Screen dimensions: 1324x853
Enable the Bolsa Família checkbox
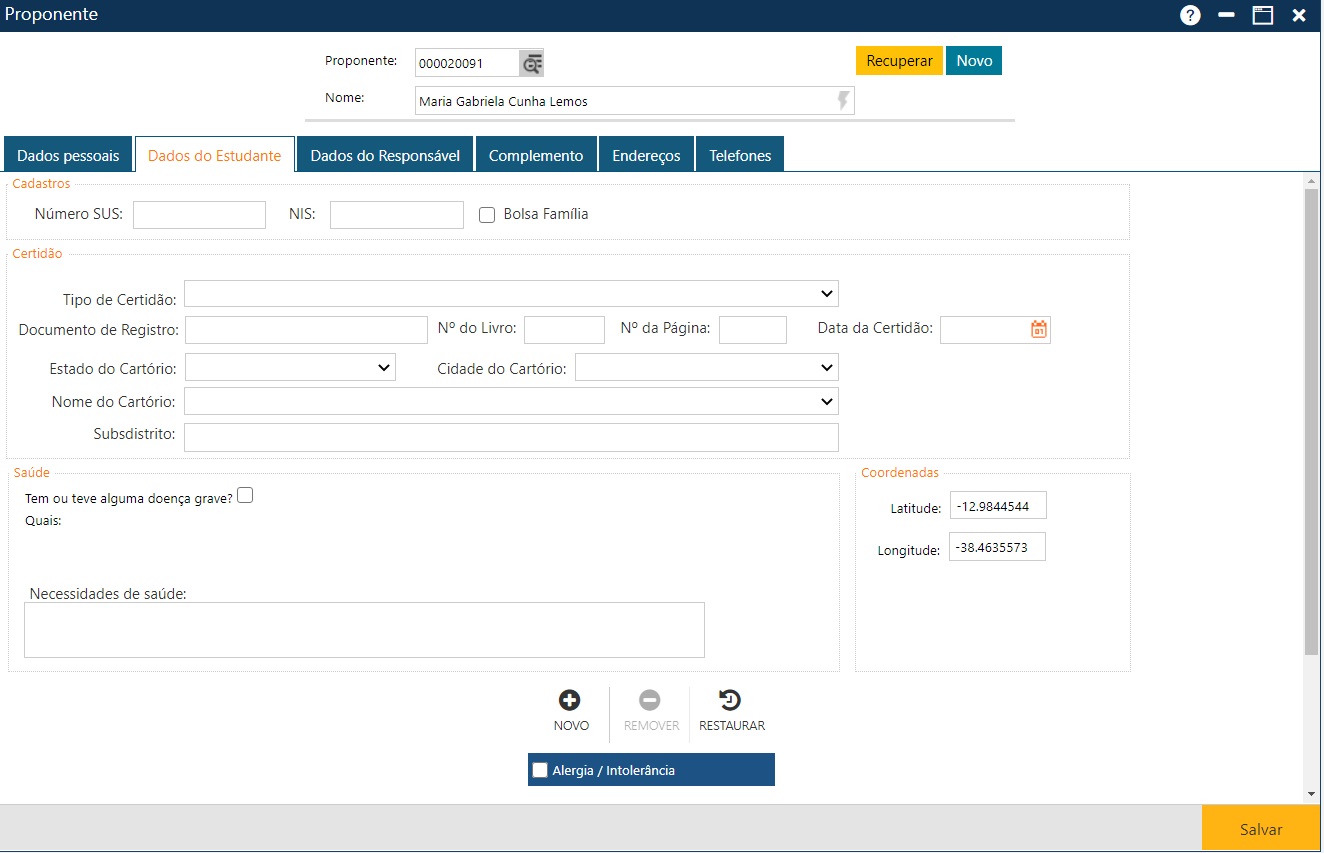[488, 215]
